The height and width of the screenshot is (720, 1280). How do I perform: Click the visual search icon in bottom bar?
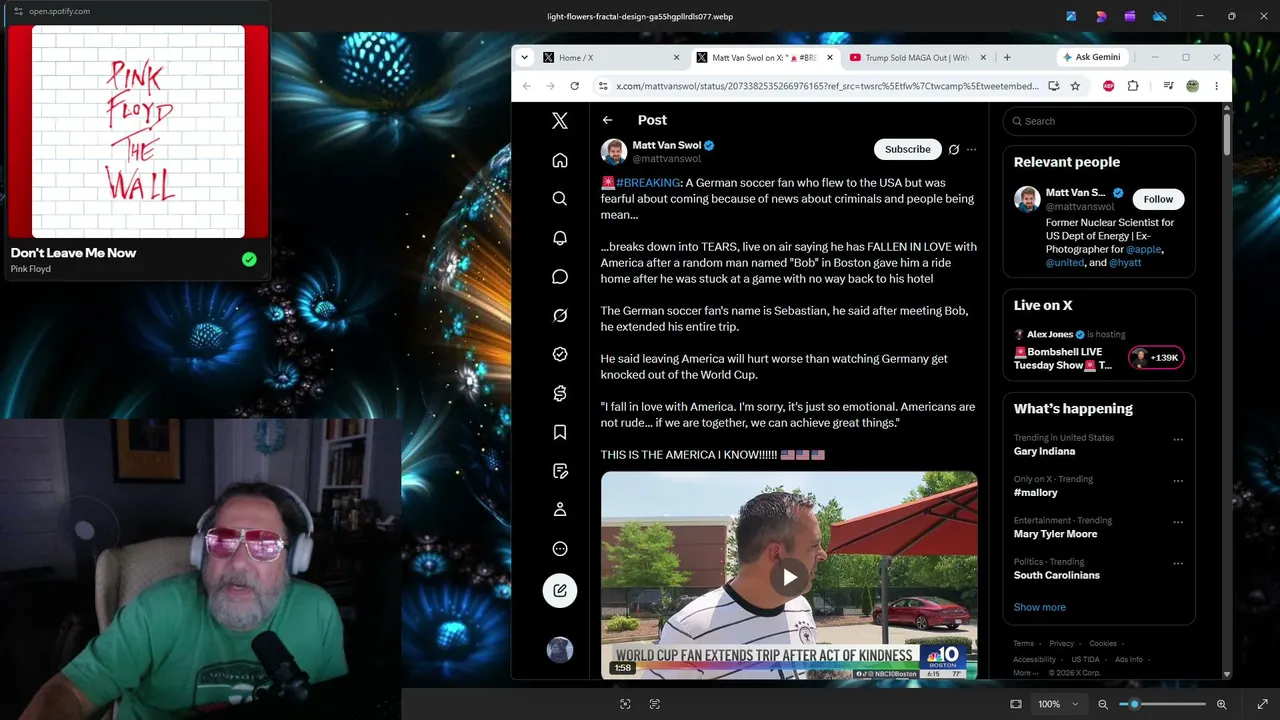[x=625, y=704]
